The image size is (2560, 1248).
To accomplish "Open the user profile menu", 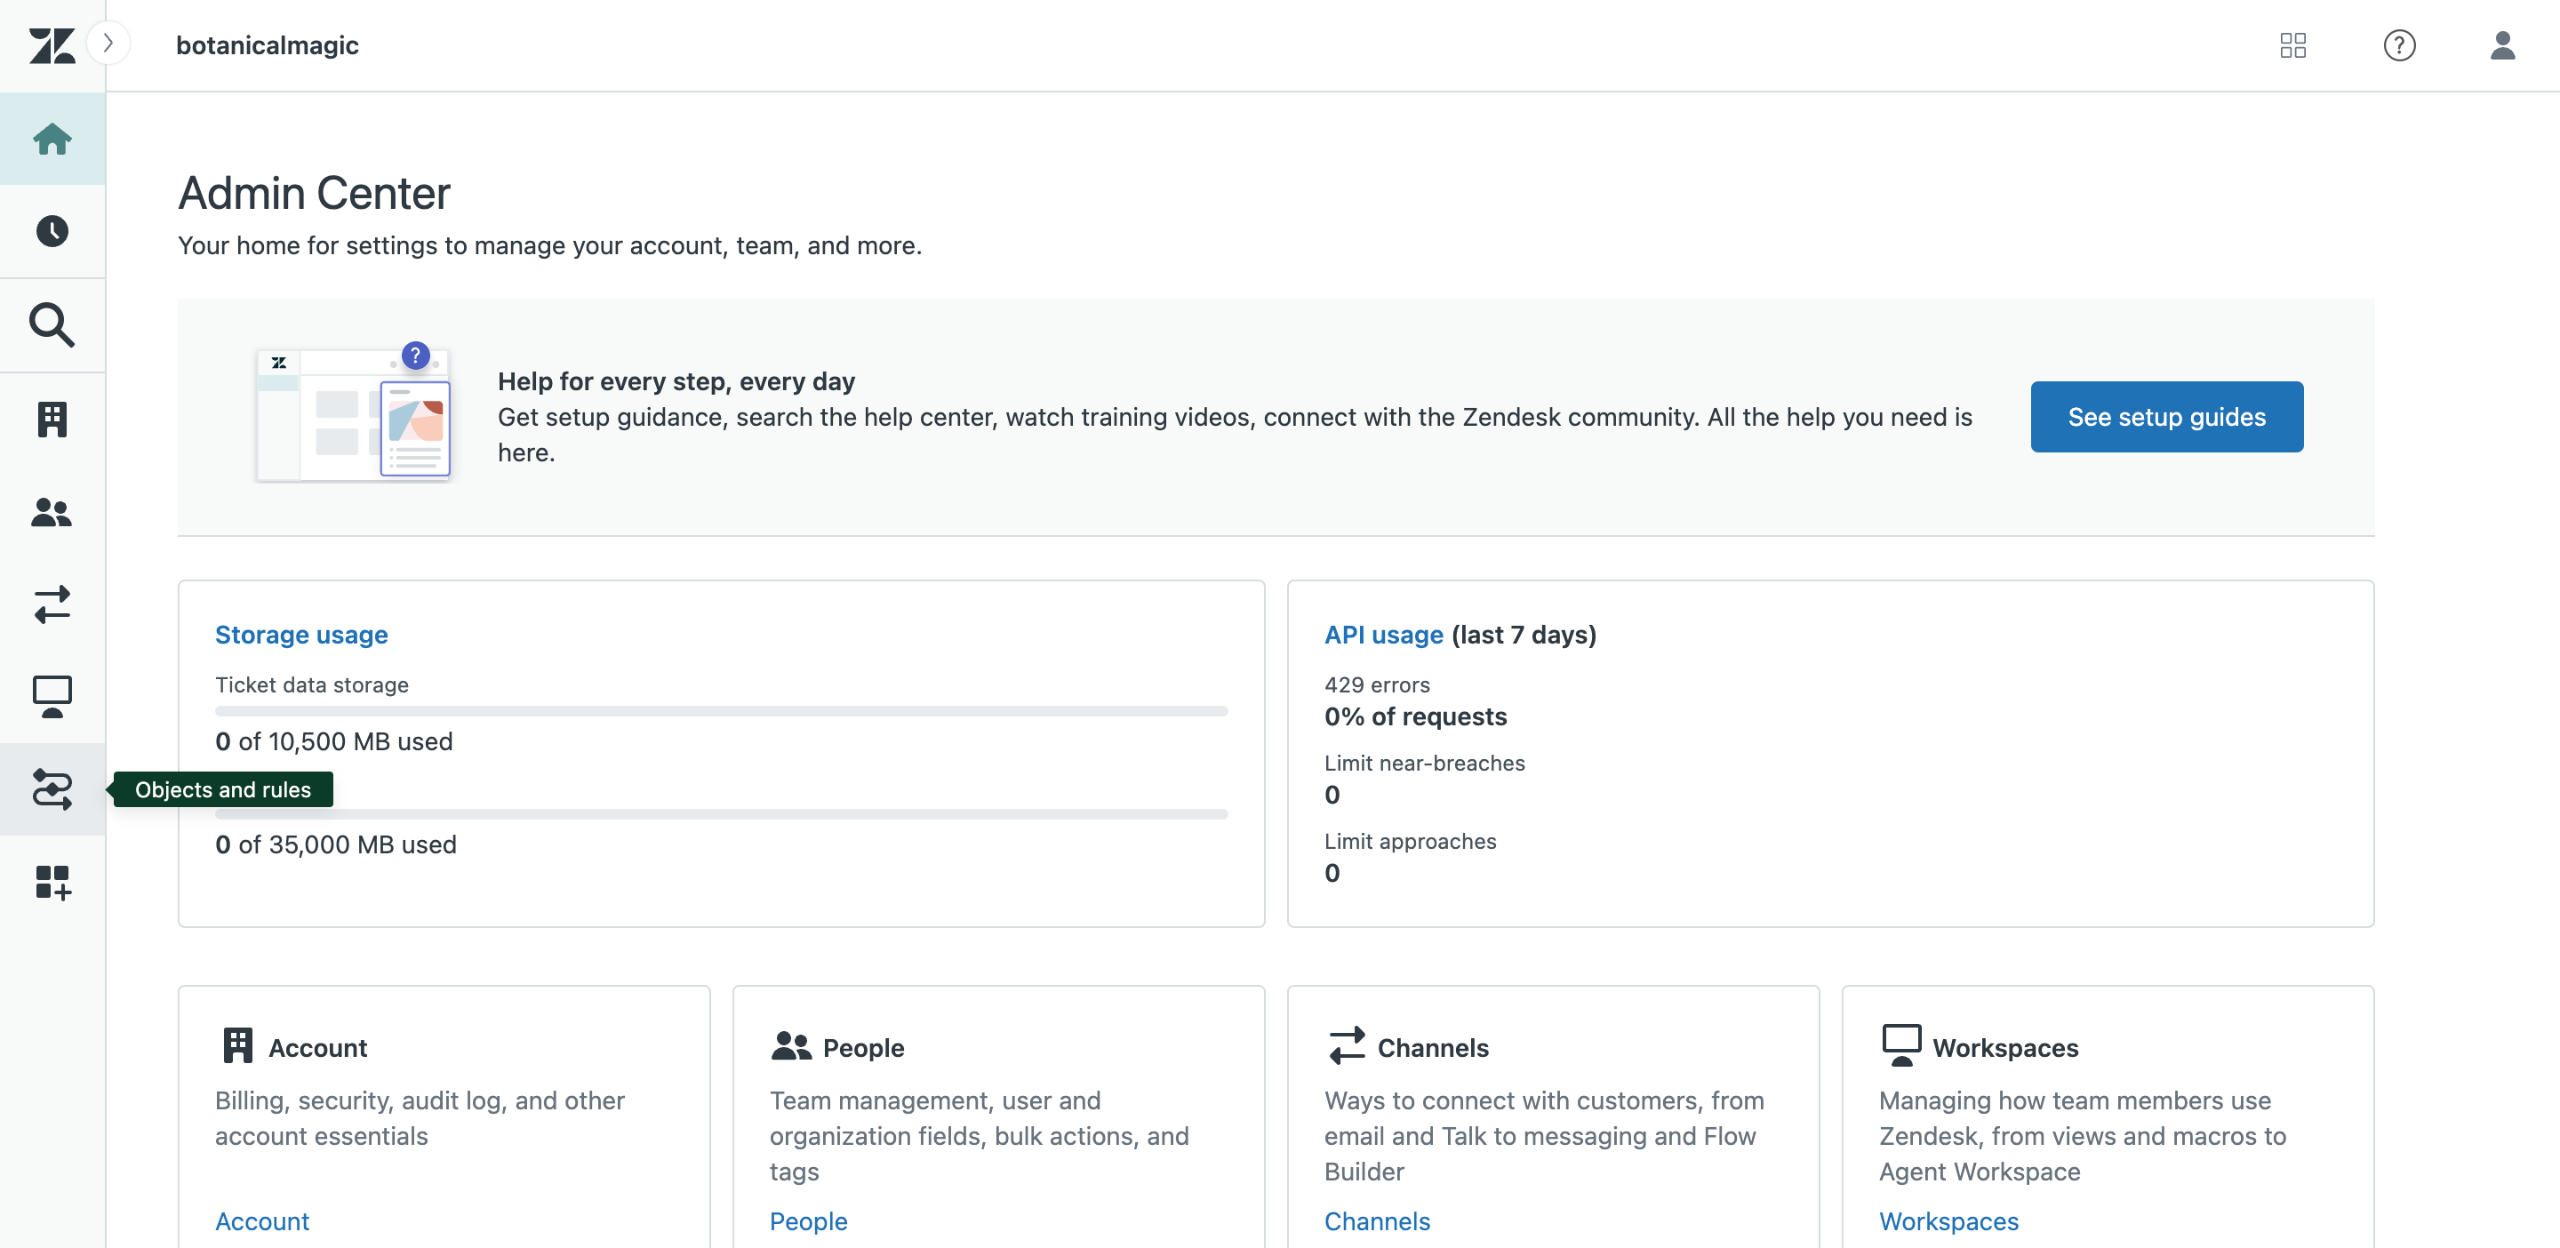I will click(x=2502, y=45).
